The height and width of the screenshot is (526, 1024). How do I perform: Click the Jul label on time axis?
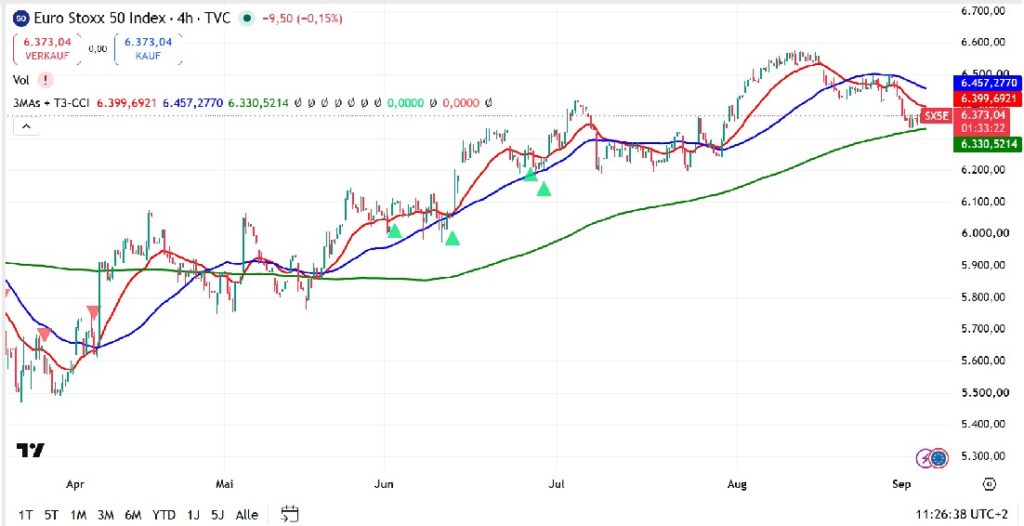coord(556,485)
